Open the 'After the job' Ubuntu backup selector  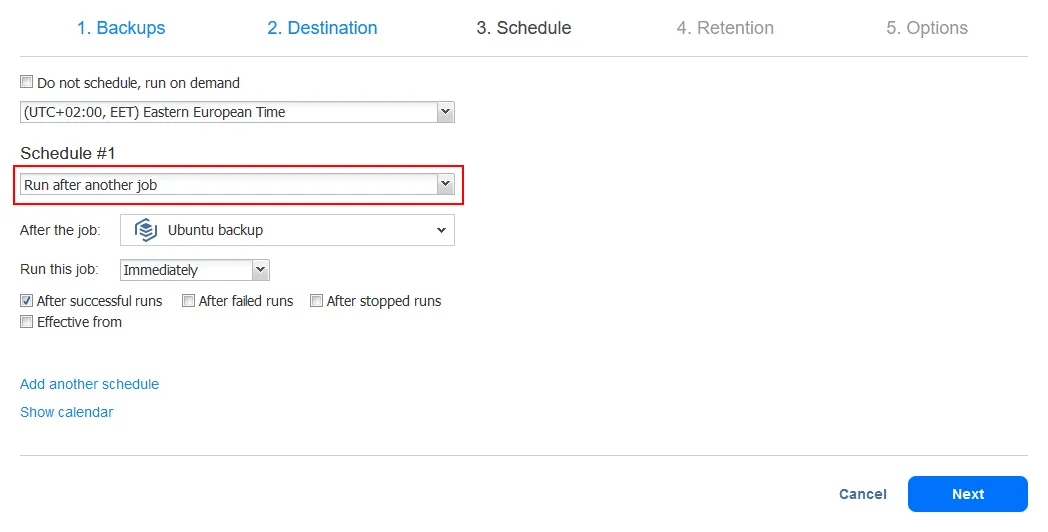click(287, 230)
